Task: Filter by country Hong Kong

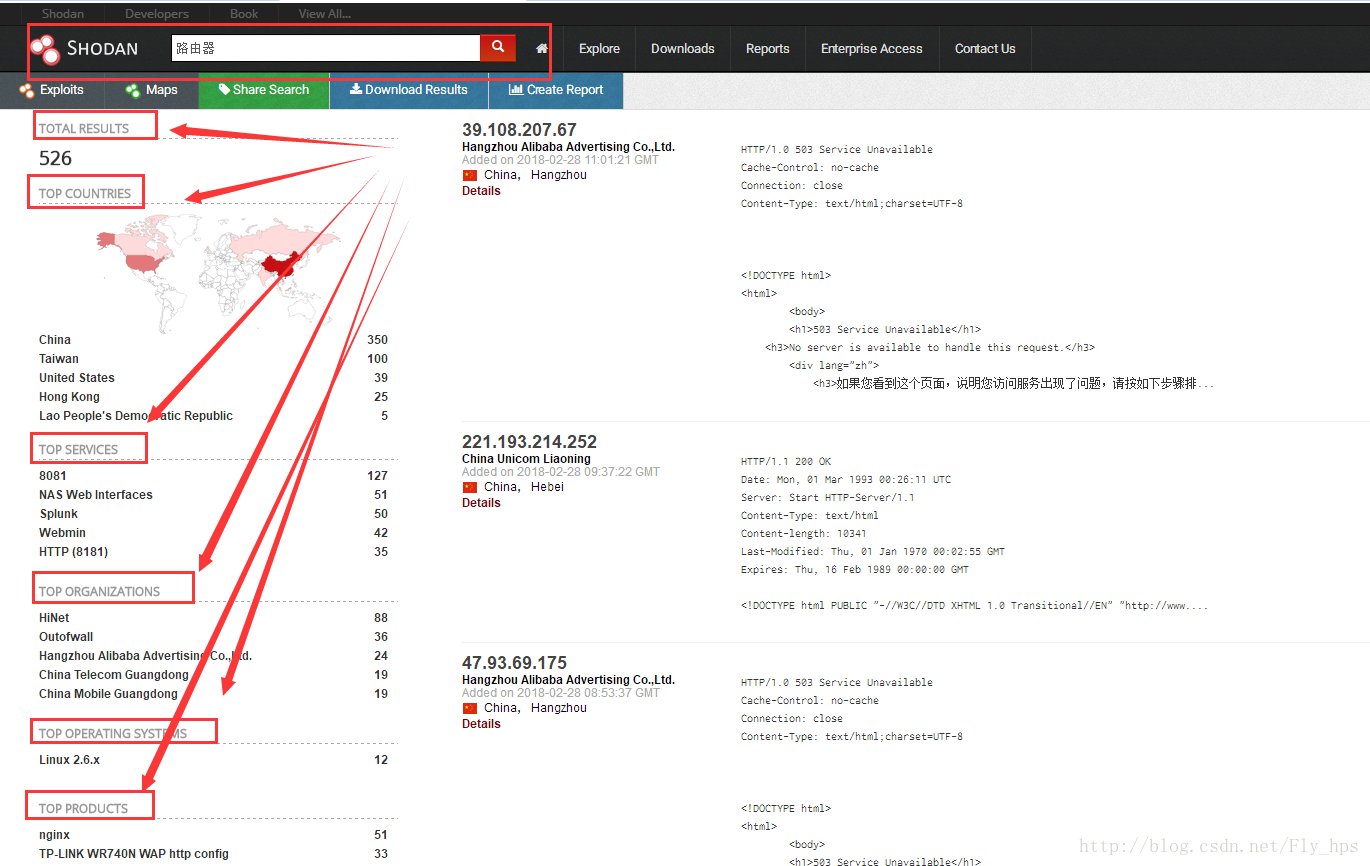Action: tap(69, 397)
